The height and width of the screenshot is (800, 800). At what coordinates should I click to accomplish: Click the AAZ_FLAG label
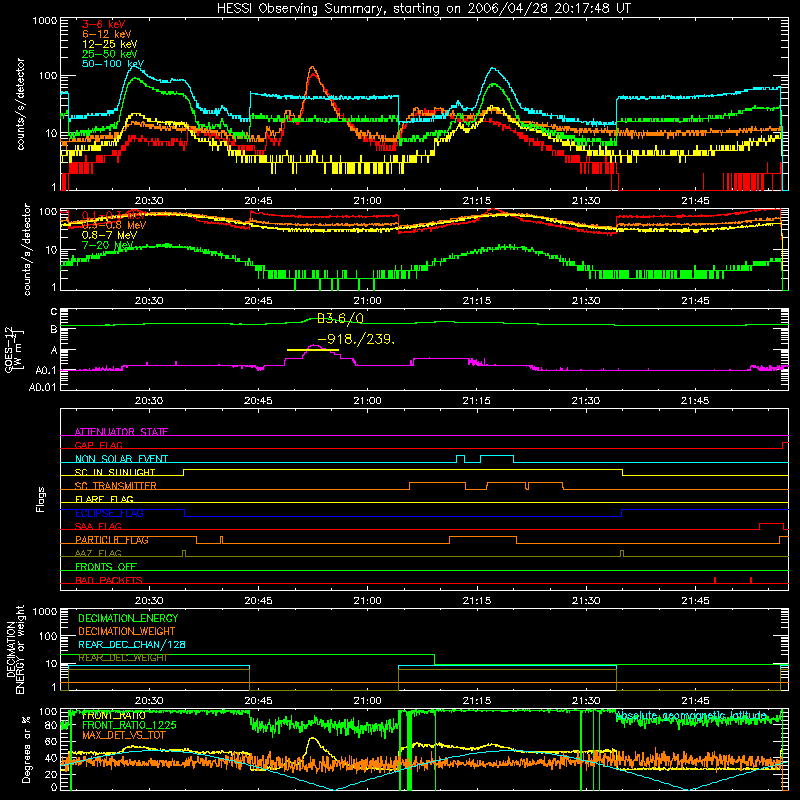tap(98, 553)
